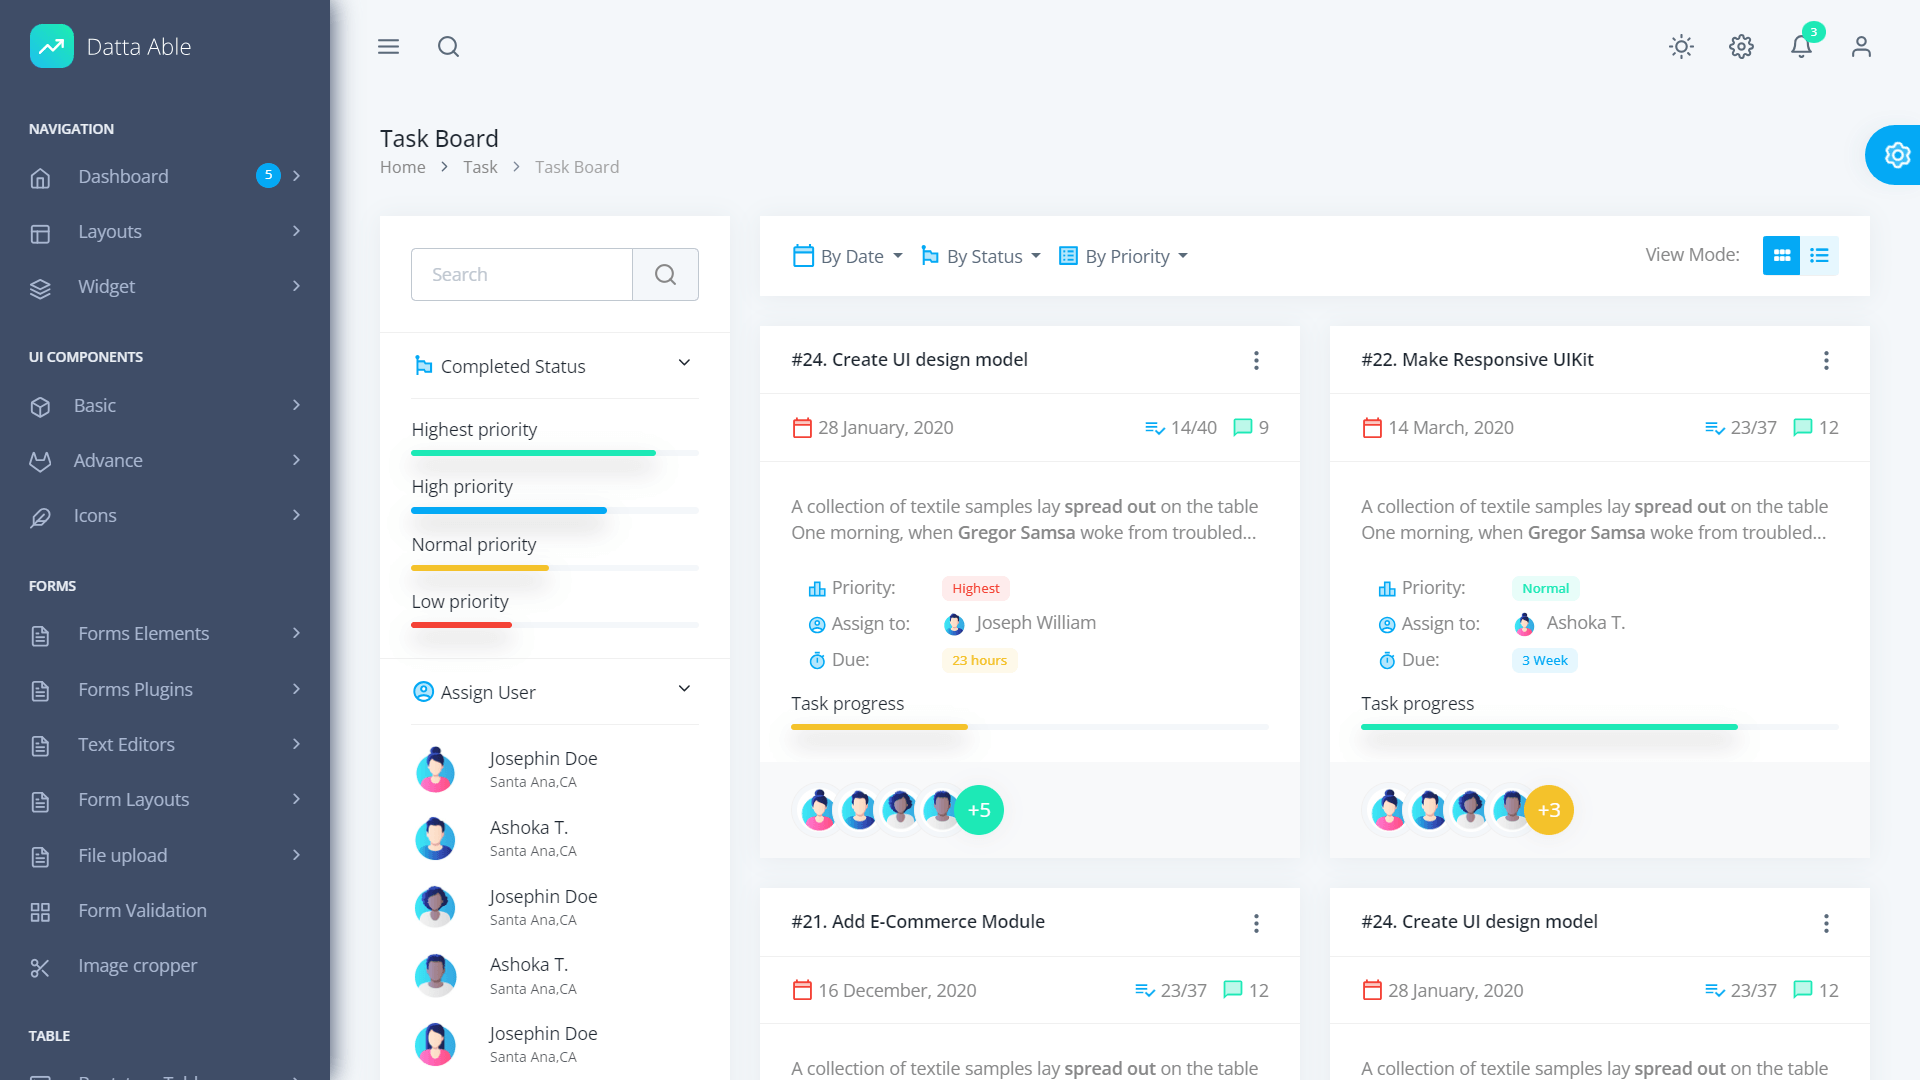Image resolution: width=1920 pixels, height=1080 pixels.
Task: Open notifications via the bell icon
Action: [1801, 47]
